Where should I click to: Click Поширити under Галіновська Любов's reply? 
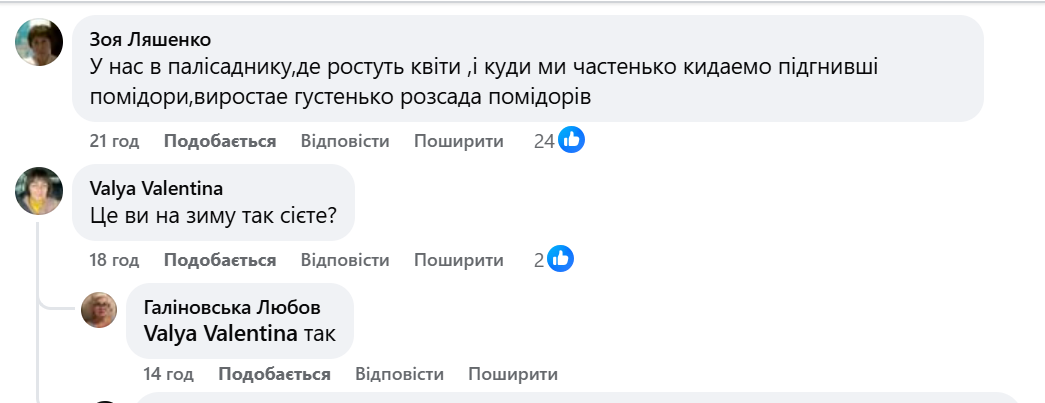click(x=513, y=374)
